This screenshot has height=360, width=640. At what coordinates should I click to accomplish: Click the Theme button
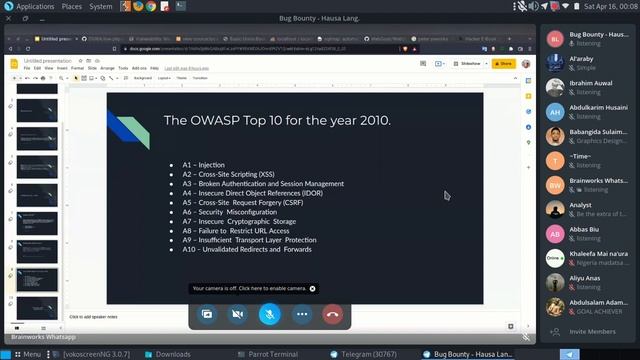click(182, 78)
